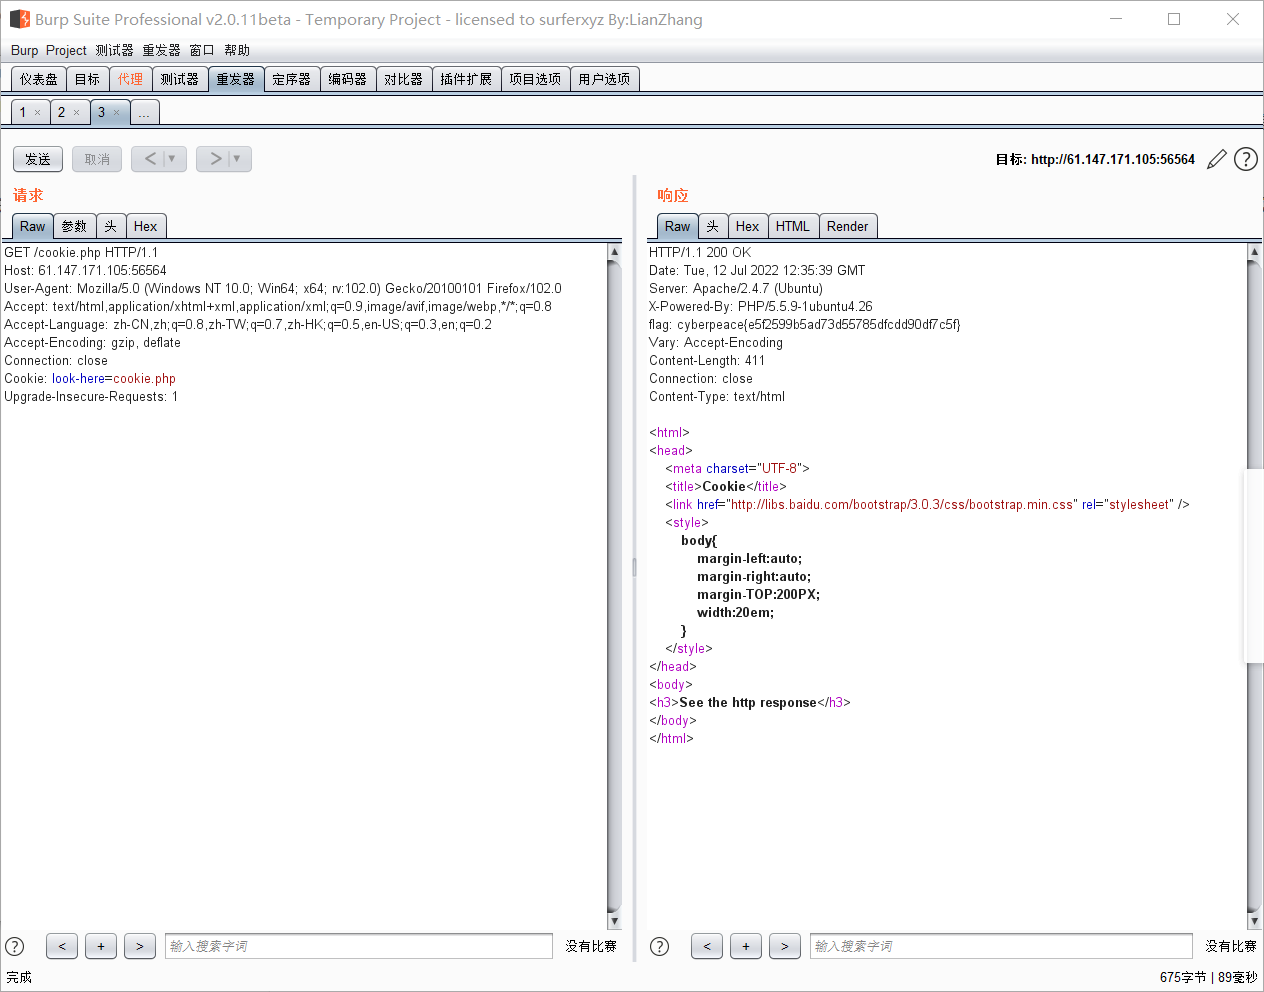Select response 头 headers tab

click(x=713, y=226)
